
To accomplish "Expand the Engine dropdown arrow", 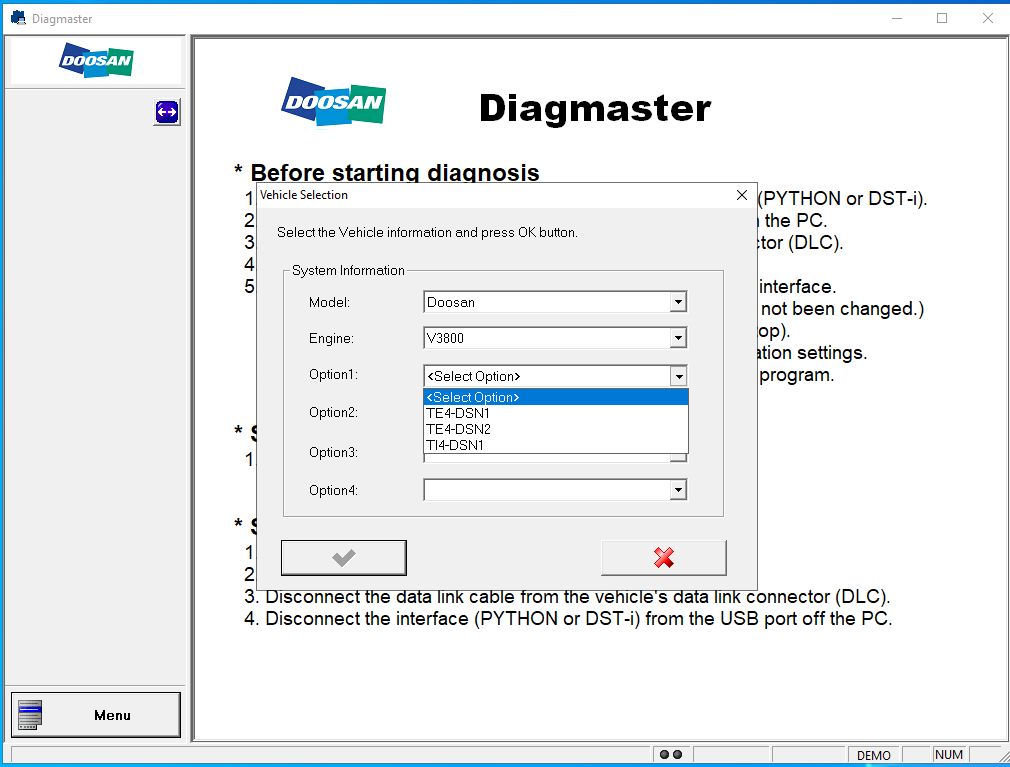I will coord(678,338).
